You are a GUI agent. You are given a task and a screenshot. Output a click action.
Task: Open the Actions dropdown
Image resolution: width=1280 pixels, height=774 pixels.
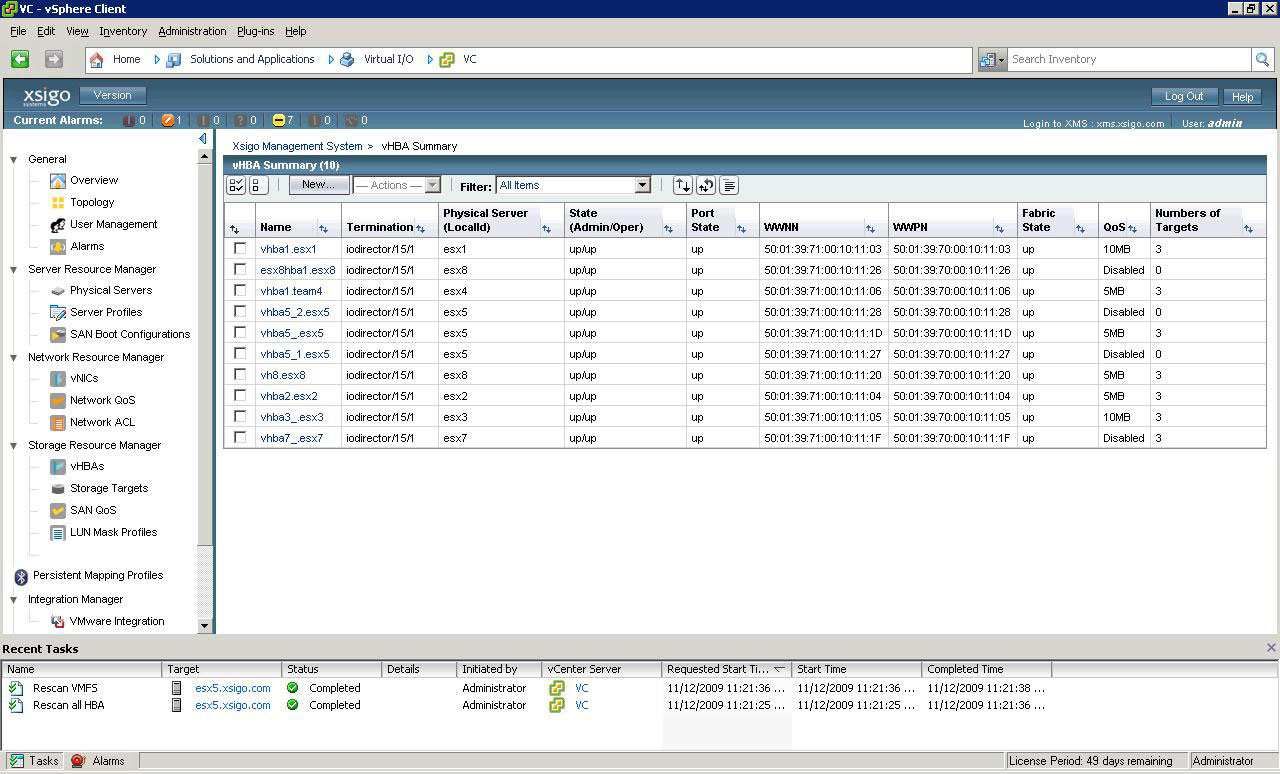pos(397,185)
